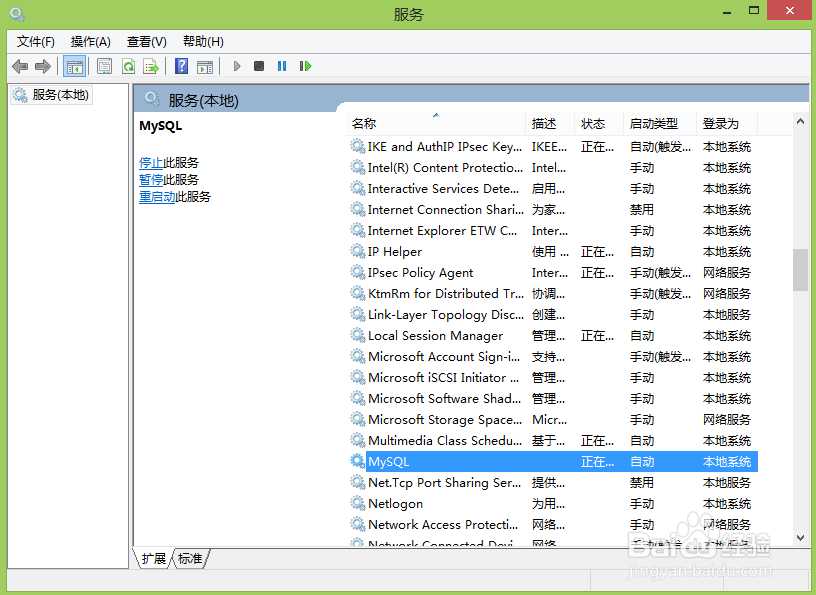Select the Link-Layer Topology Discovery row
The image size is (816, 595).
point(553,314)
